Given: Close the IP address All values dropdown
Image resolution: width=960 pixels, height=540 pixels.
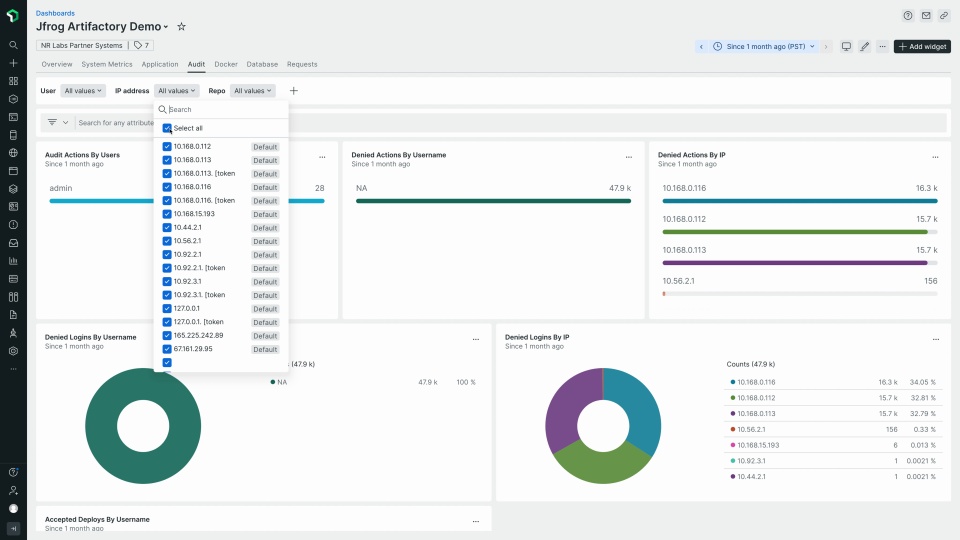Looking at the screenshot, I should tap(176, 91).
